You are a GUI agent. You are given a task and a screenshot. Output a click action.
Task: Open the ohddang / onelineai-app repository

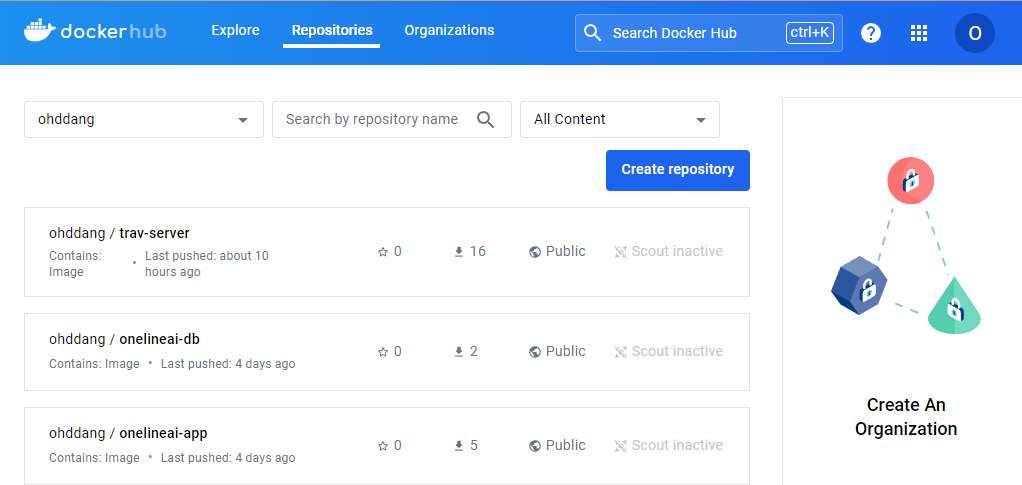pyautogui.click(x=128, y=433)
